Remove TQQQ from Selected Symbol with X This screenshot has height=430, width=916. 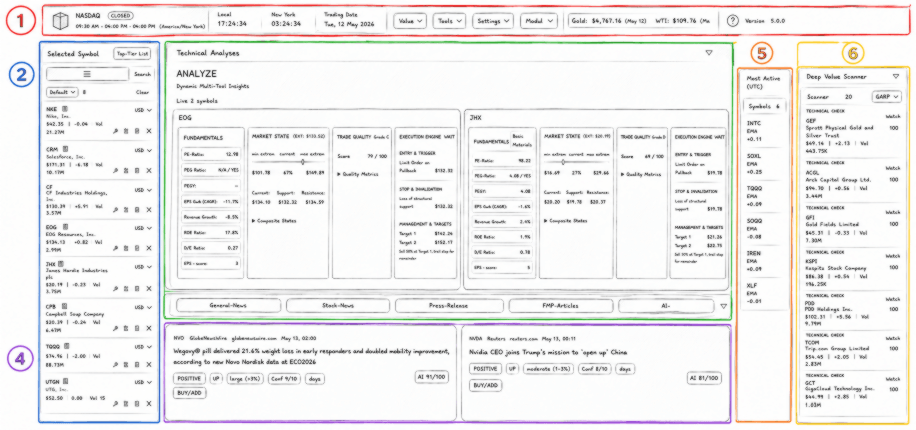tap(148, 364)
